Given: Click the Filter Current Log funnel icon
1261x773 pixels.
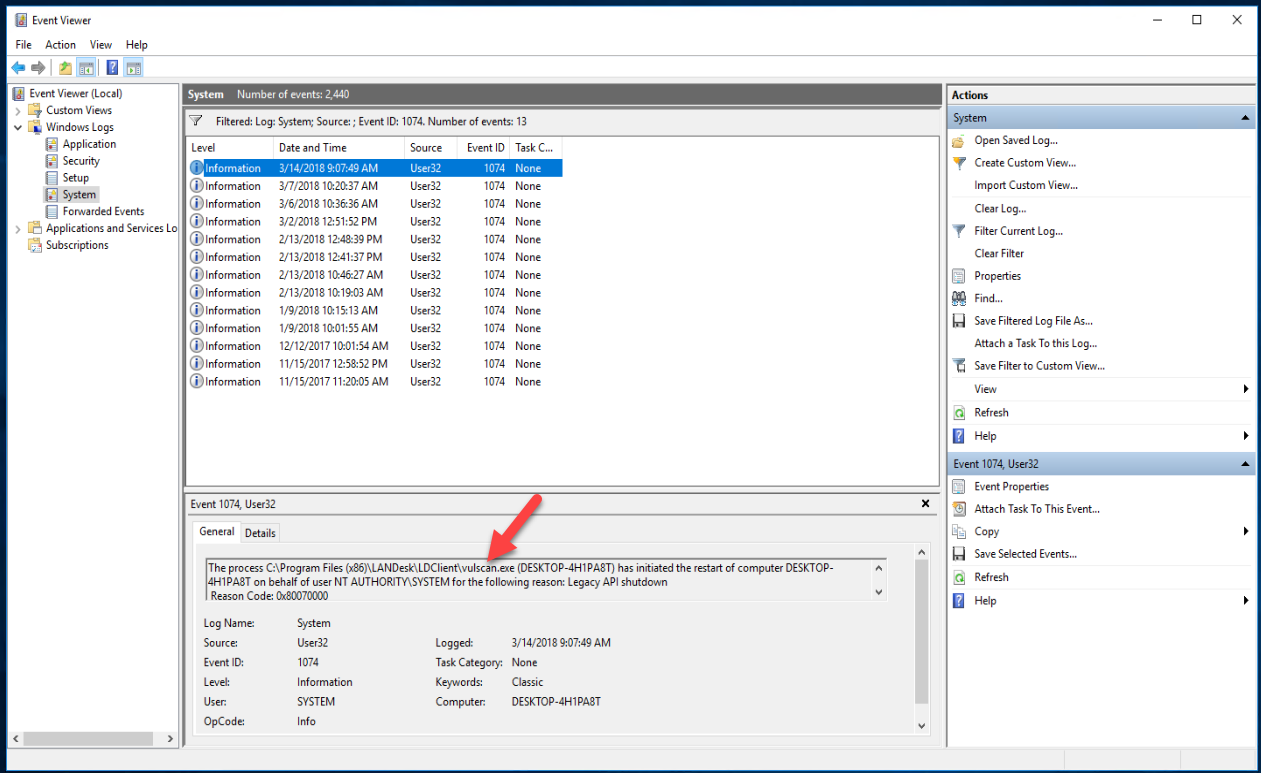Looking at the screenshot, I should click(959, 231).
